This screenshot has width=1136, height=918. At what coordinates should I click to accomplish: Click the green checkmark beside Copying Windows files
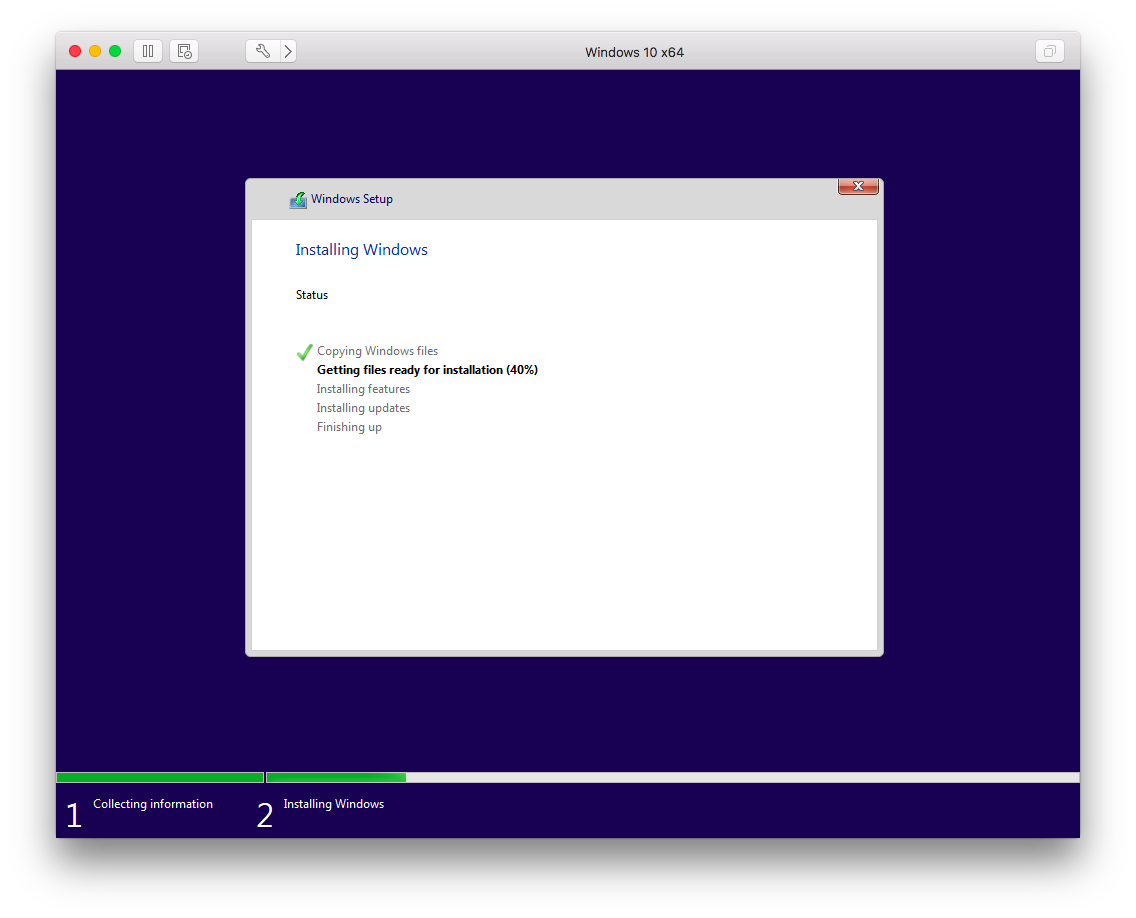(304, 351)
